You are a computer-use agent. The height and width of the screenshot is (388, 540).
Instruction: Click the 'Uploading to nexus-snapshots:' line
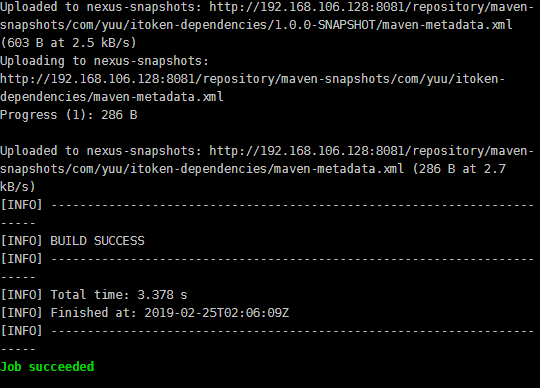(x=104, y=61)
